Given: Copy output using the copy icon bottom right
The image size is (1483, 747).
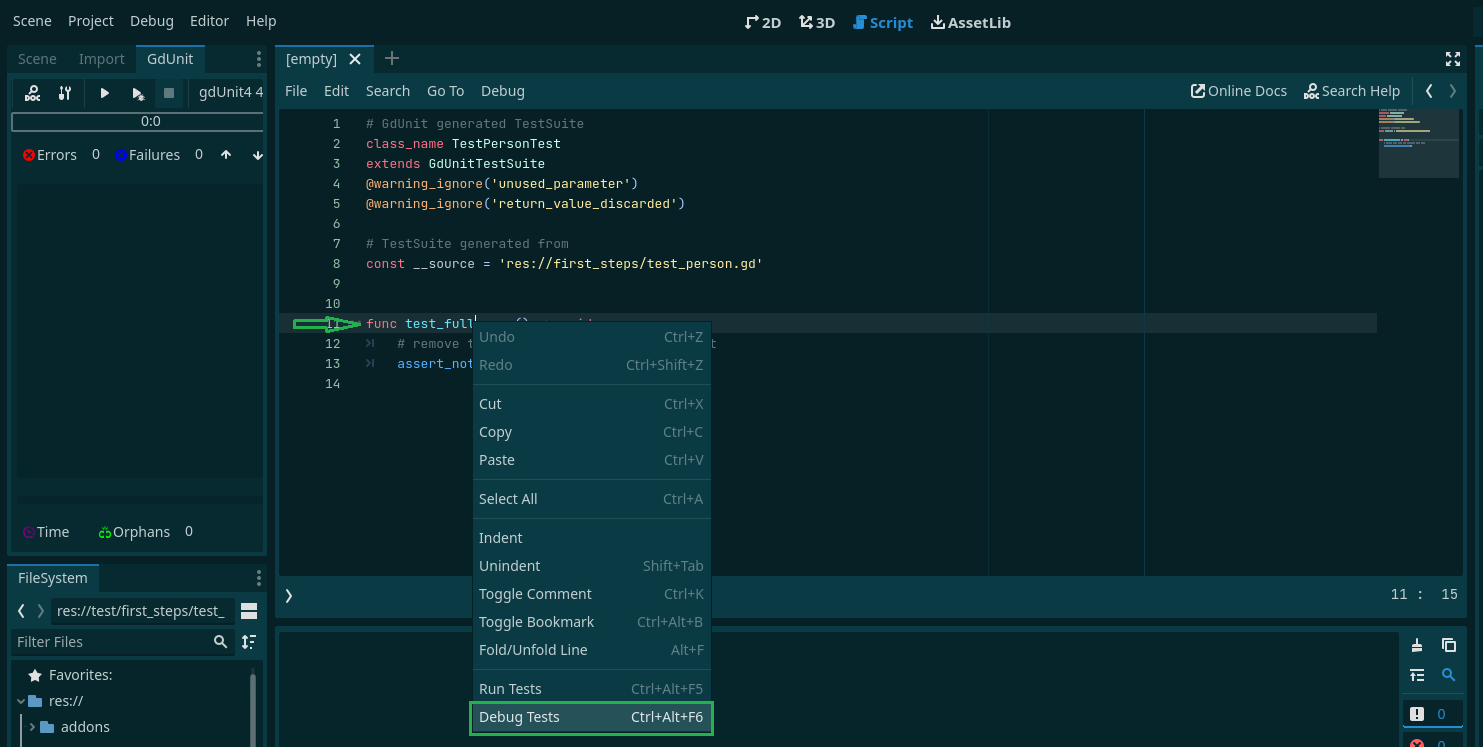Looking at the screenshot, I should (x=1449, y=645).
